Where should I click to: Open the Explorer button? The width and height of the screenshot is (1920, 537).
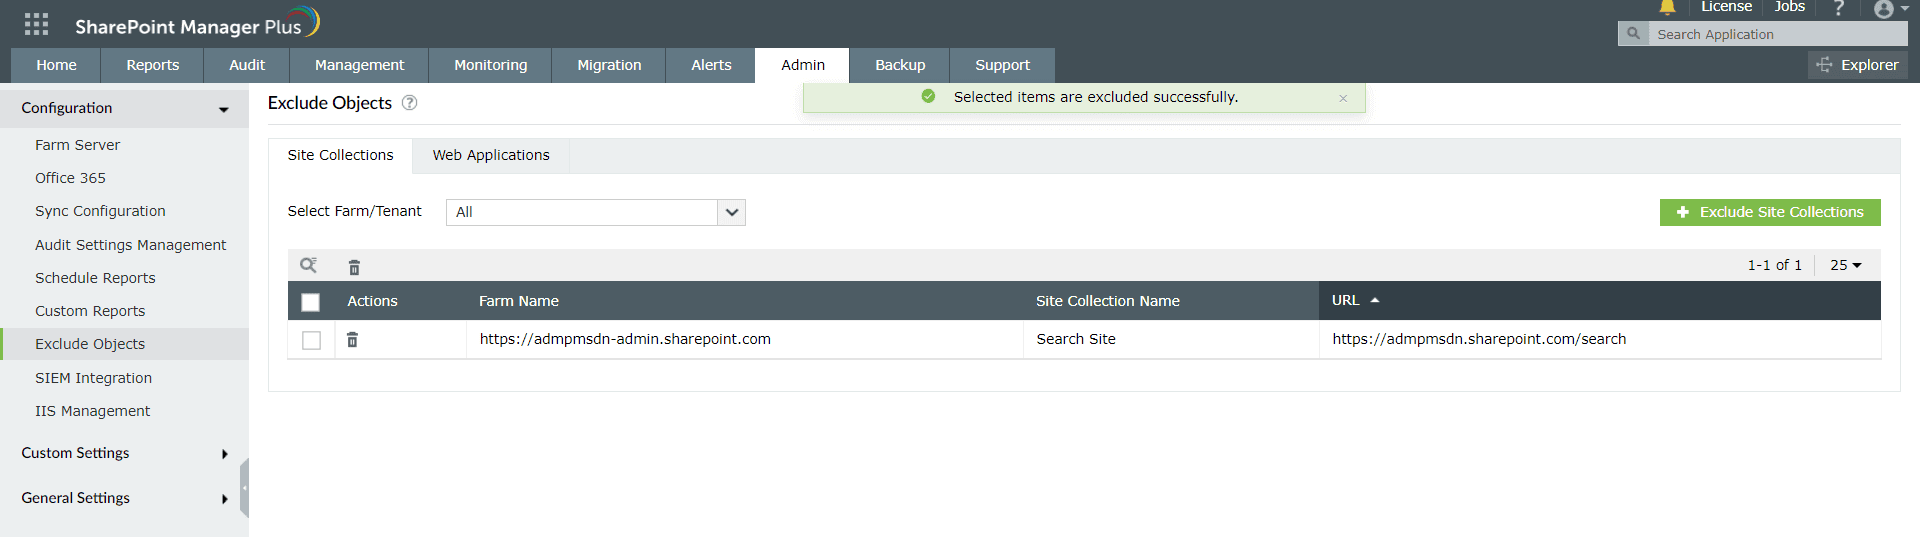(1858, 65)
